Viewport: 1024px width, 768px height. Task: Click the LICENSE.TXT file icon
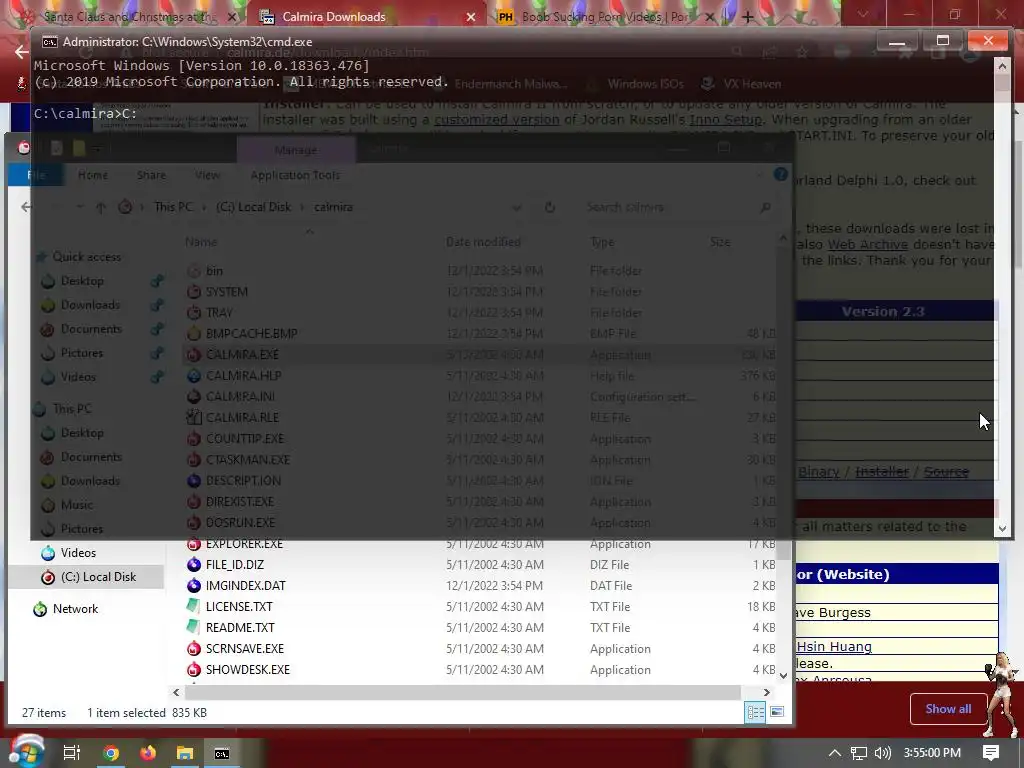click(x=193, y=607)
